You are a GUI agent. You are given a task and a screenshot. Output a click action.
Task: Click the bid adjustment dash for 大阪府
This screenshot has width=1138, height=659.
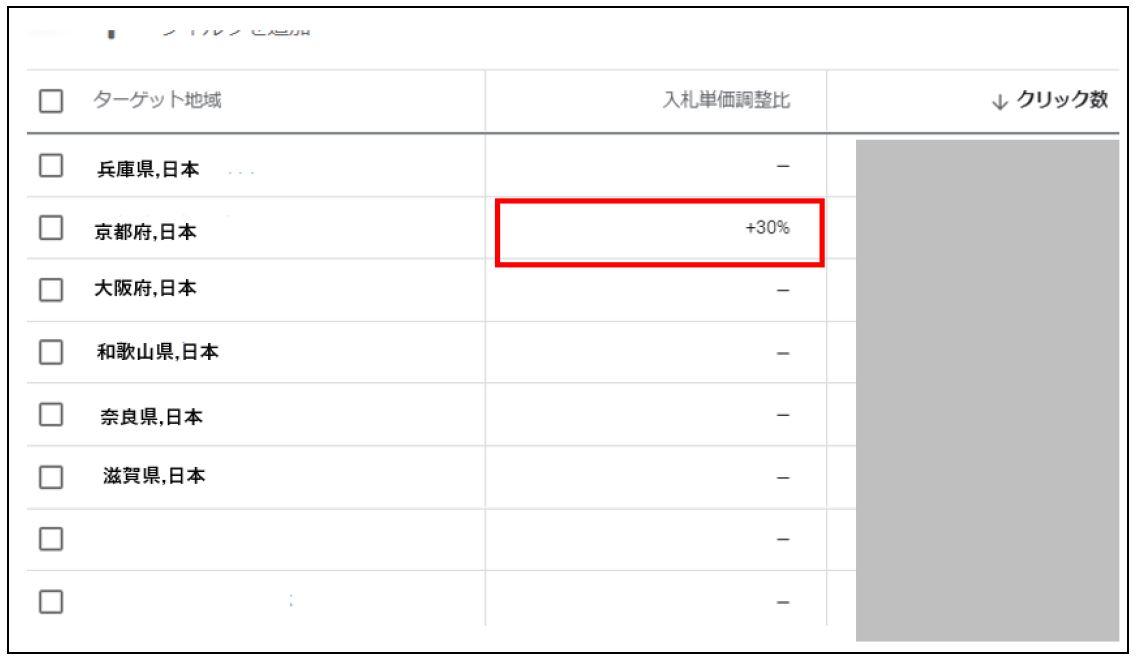783,291
